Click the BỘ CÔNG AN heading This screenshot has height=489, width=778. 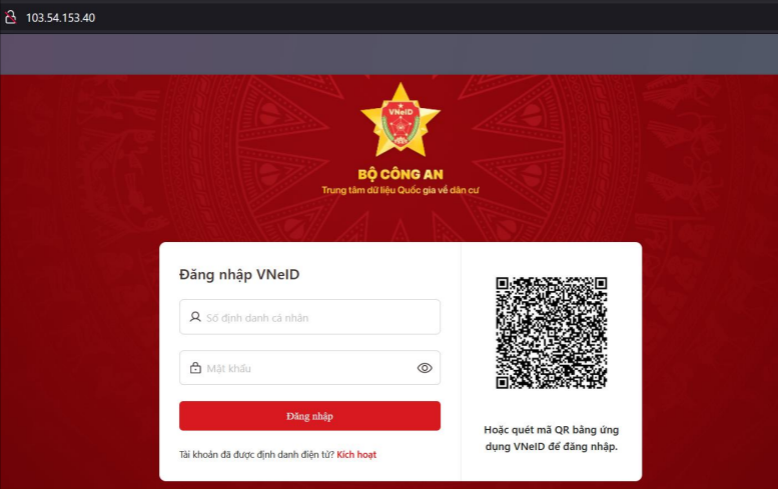pos(400,174)
